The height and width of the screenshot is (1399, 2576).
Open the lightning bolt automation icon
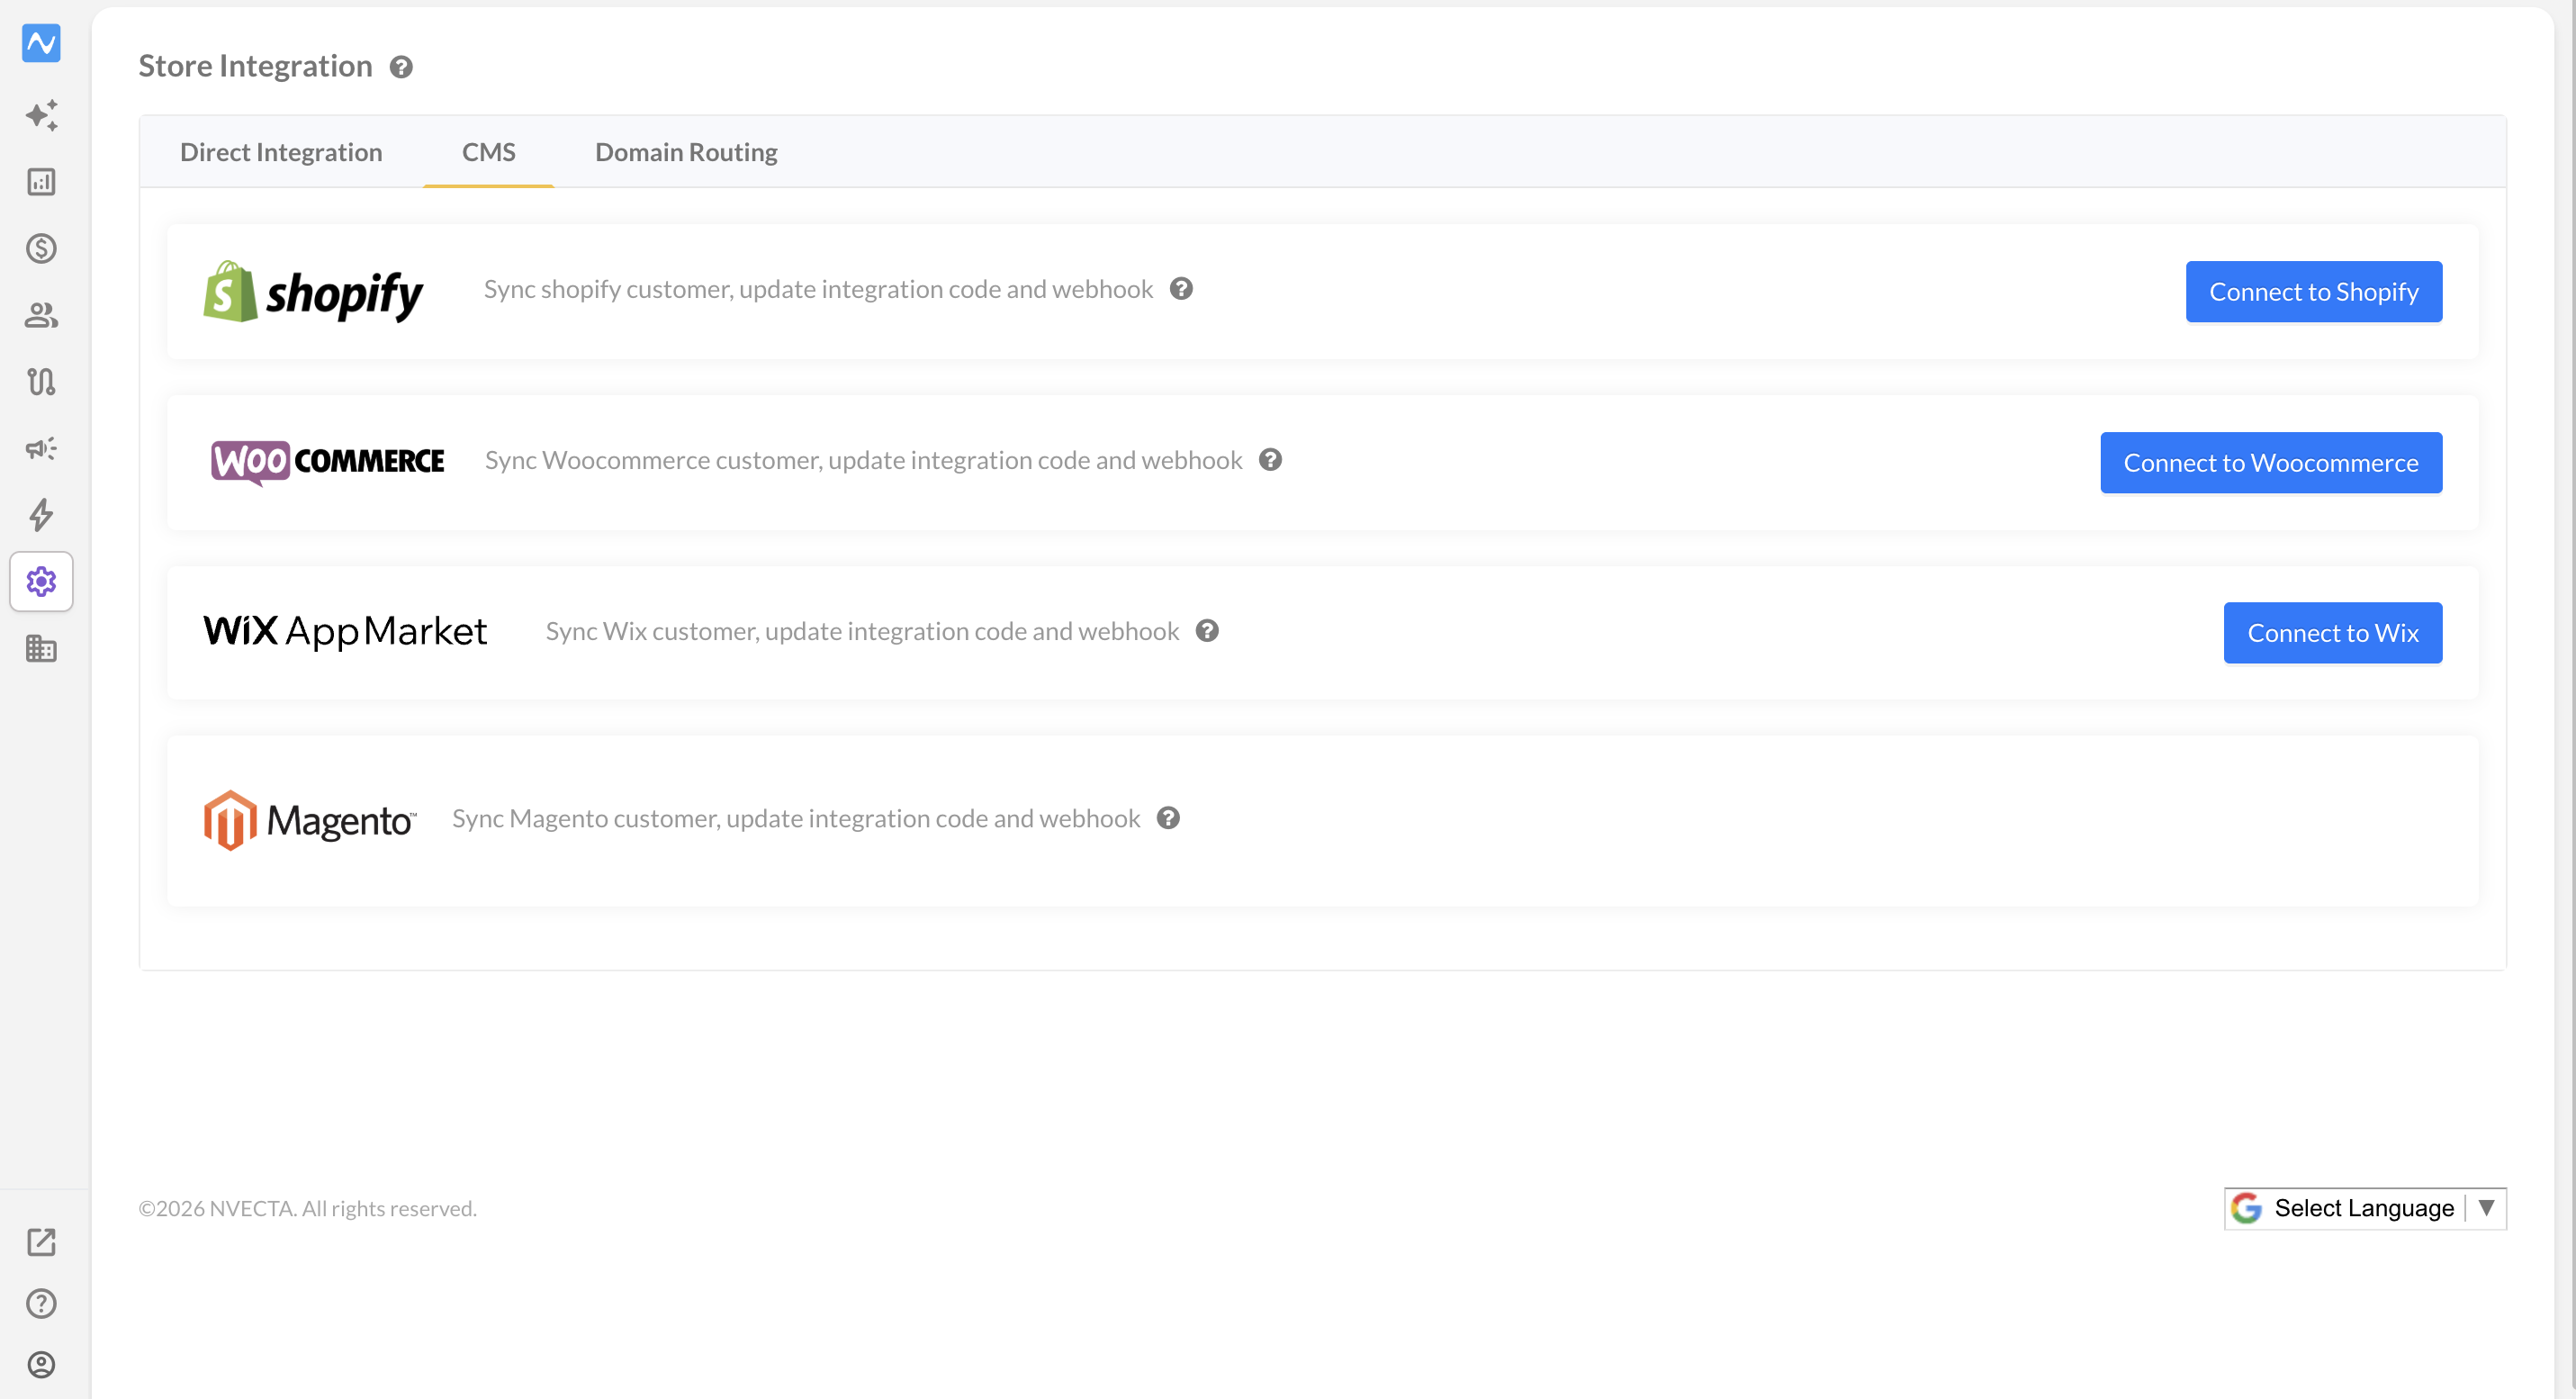[41, 515]
